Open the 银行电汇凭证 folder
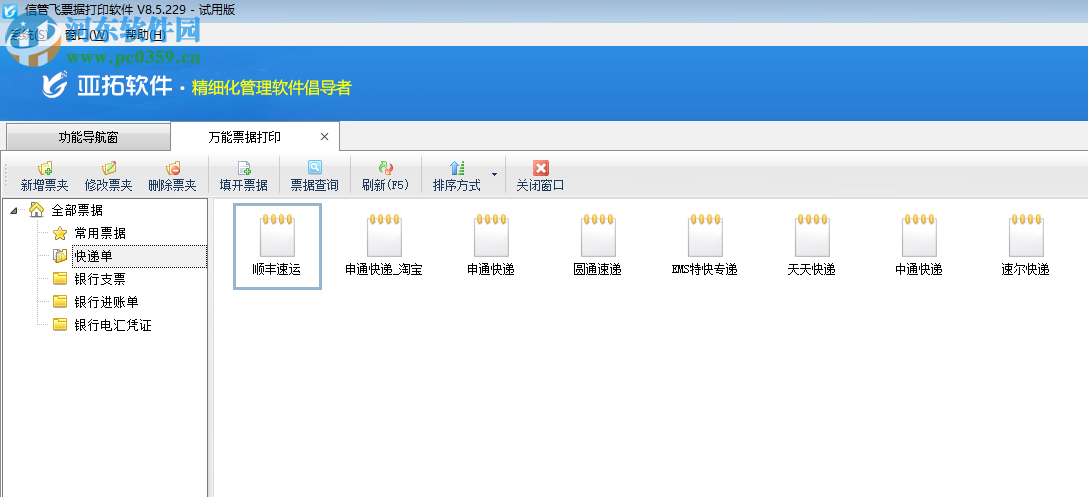The image size is (1088, 497). pyautogui.click(x=112, y=325)
